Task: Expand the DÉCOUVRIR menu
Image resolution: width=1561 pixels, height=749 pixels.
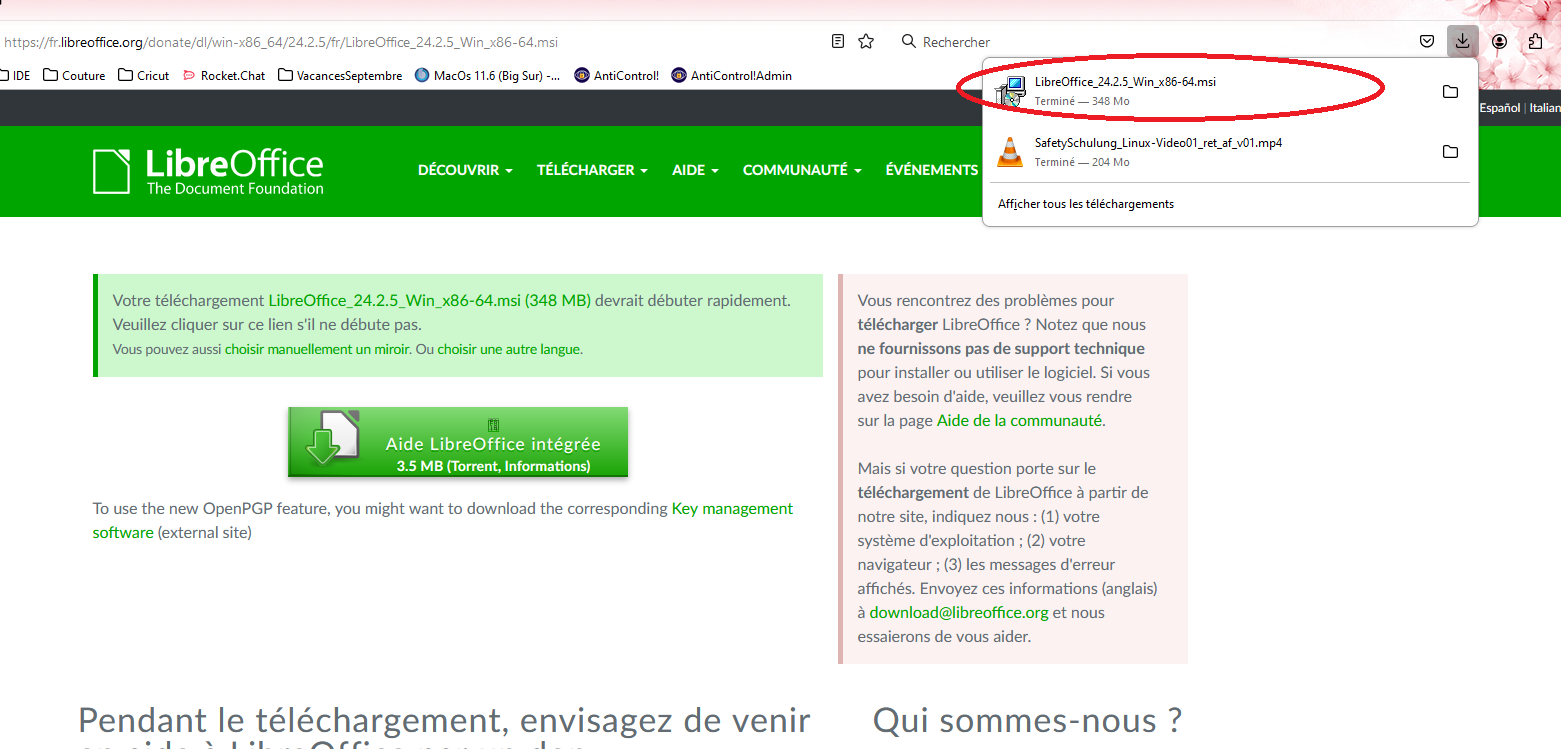Action: [x=465, y=170]
